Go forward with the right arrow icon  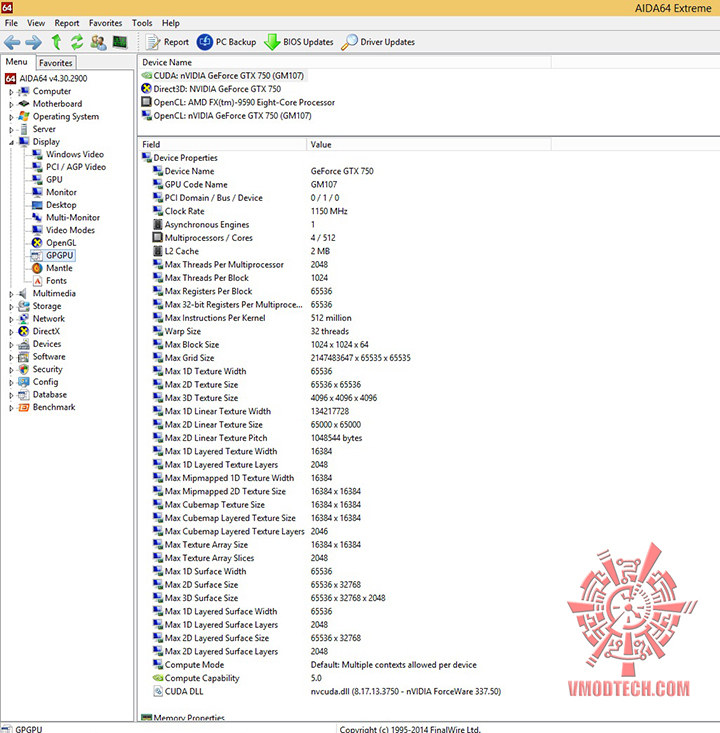(x=33, y=43)
